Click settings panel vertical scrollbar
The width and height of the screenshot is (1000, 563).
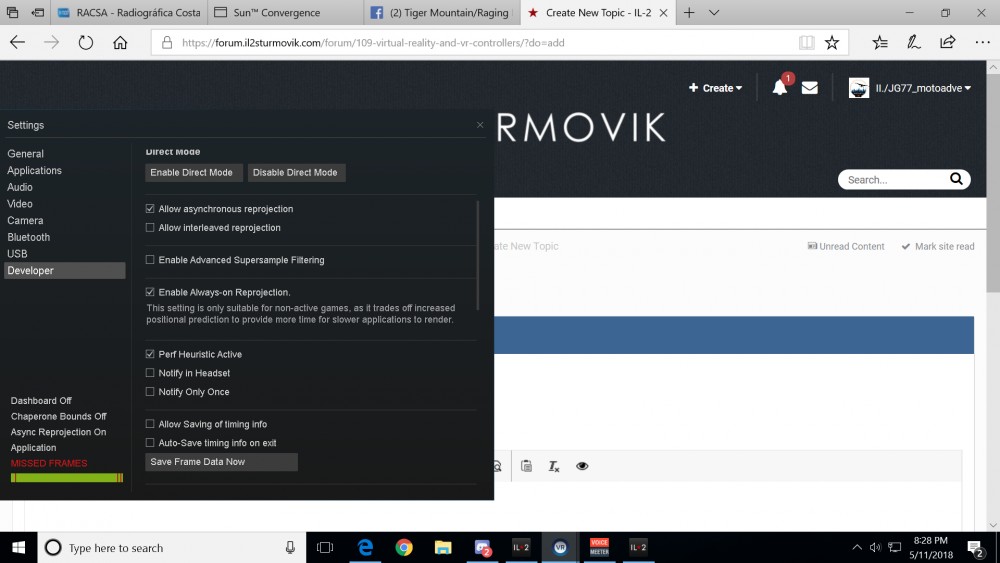coord(478,255)
